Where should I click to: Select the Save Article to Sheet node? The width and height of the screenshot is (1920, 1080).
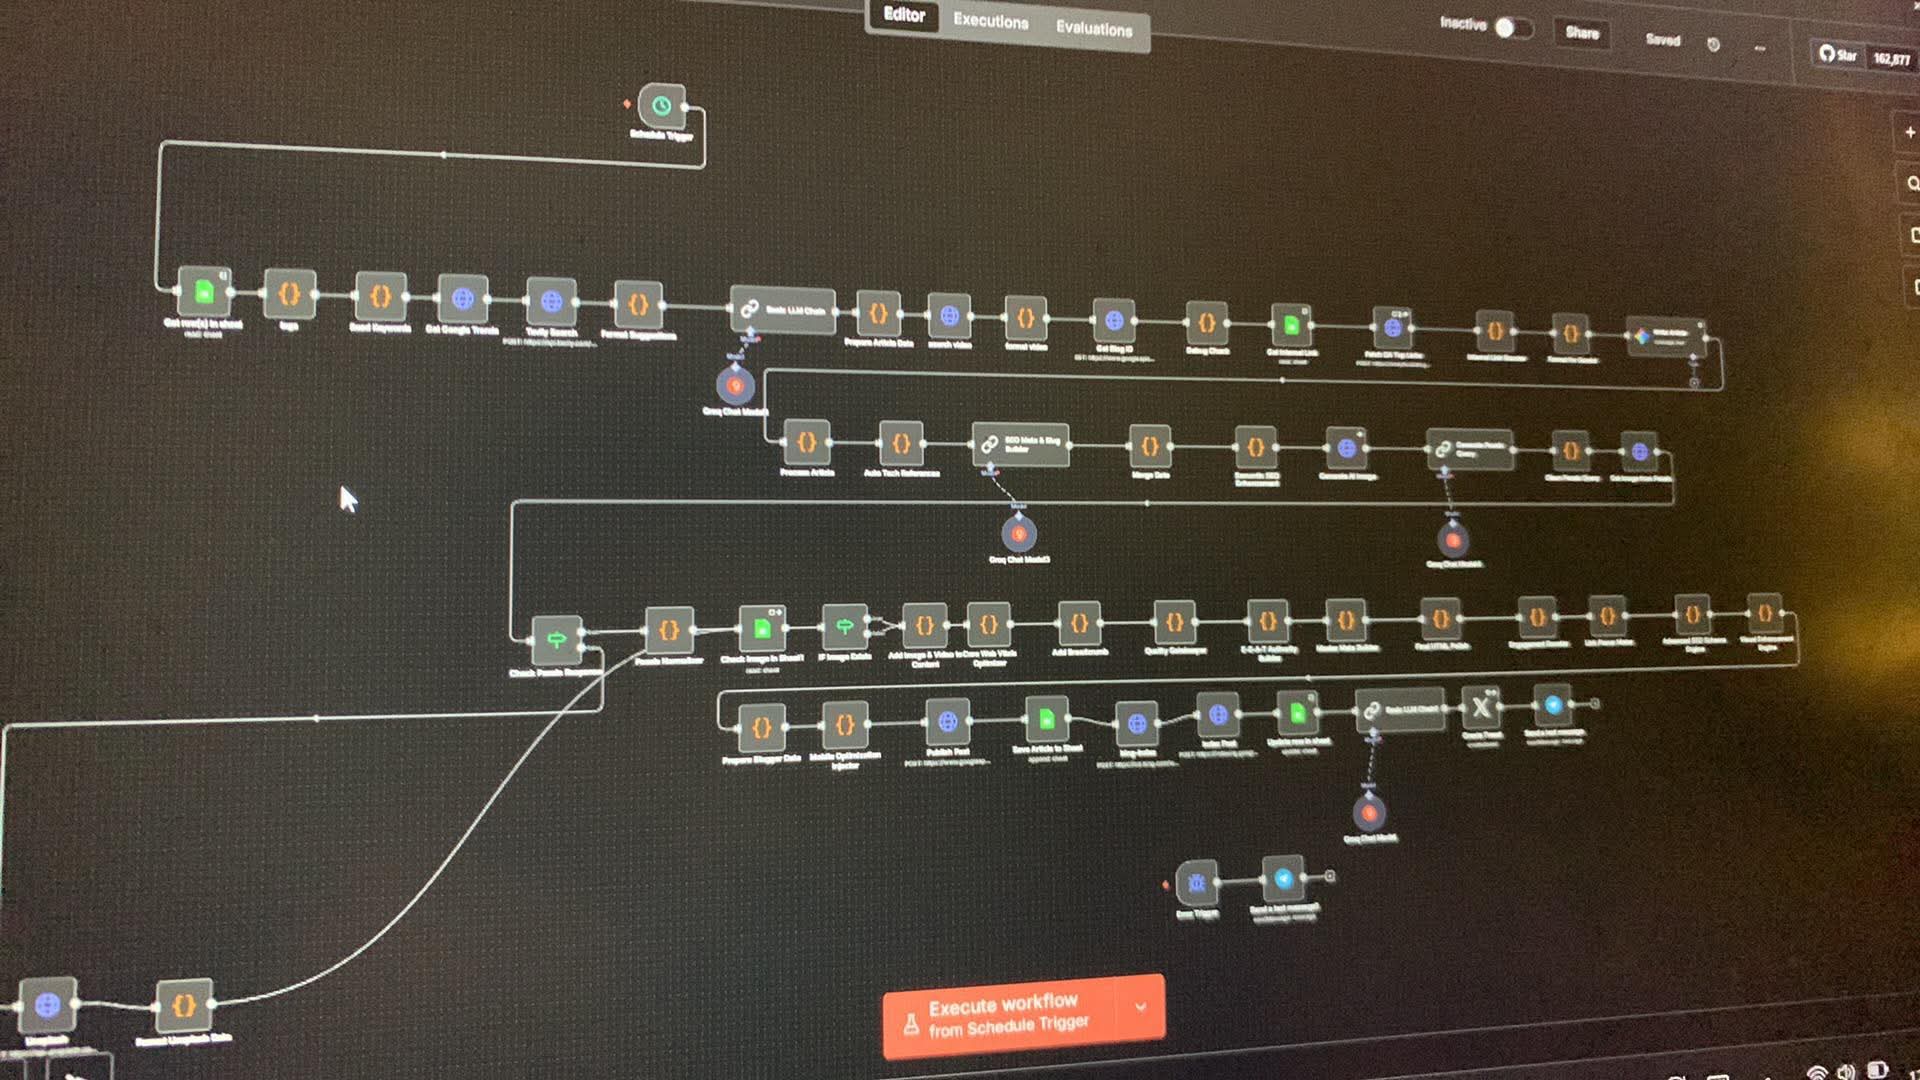[1046, 719]
